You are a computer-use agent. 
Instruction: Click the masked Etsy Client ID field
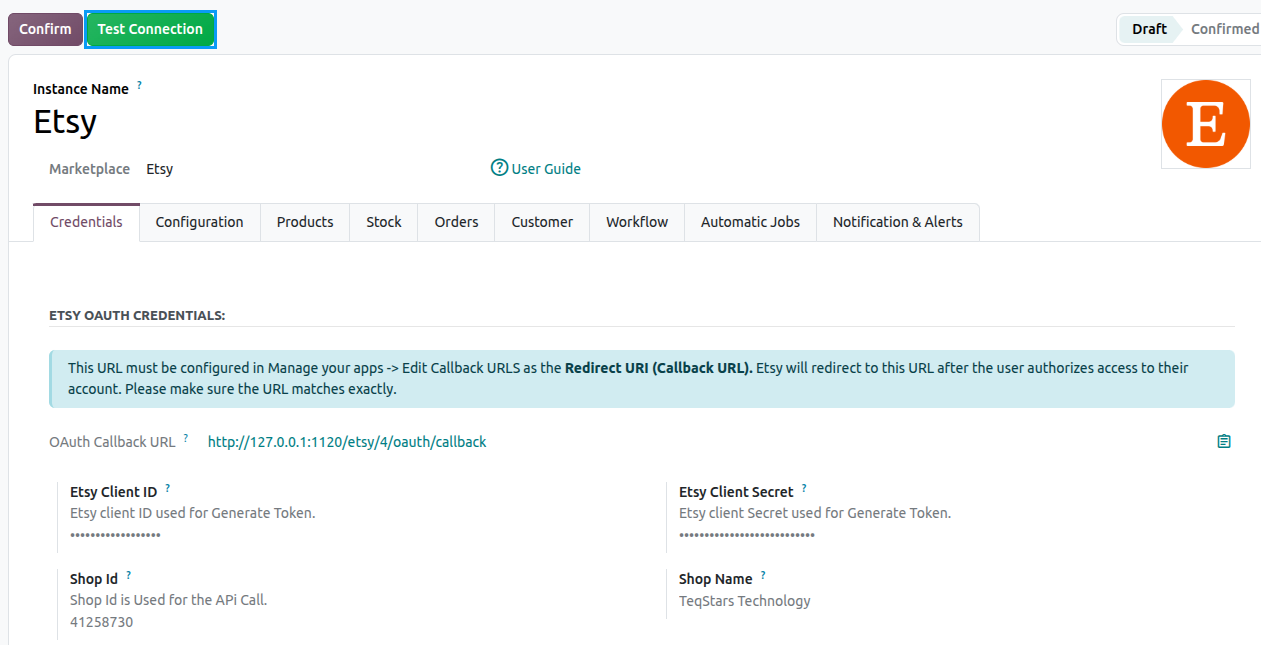click(115, 535)
